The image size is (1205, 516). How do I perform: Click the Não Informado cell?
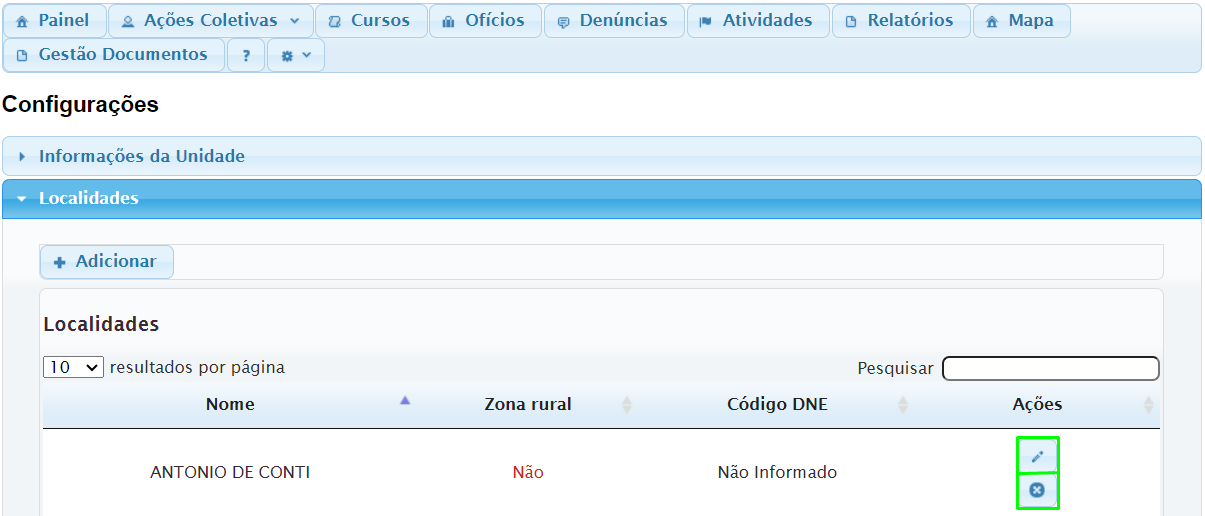tap(777, 472)
